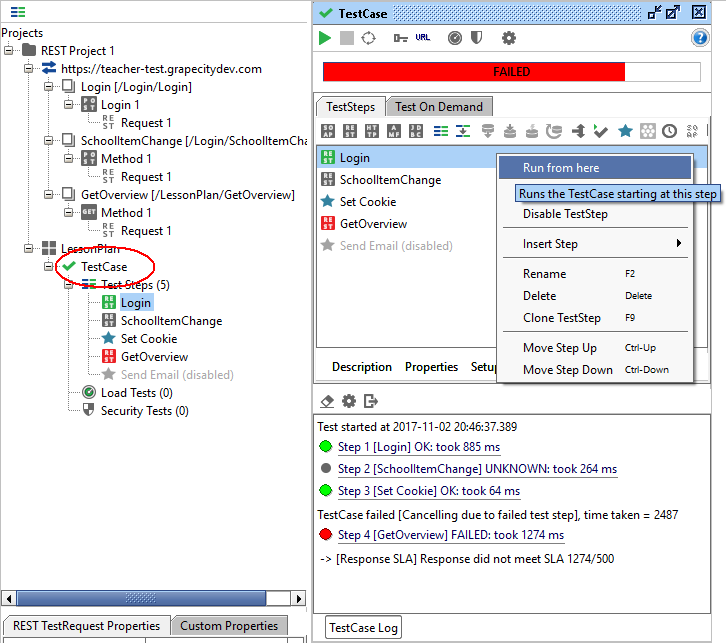The width and height of the screenshot is (726, 643).
Task: Add Delay step clock icon
Action: (x=670, y=131)
